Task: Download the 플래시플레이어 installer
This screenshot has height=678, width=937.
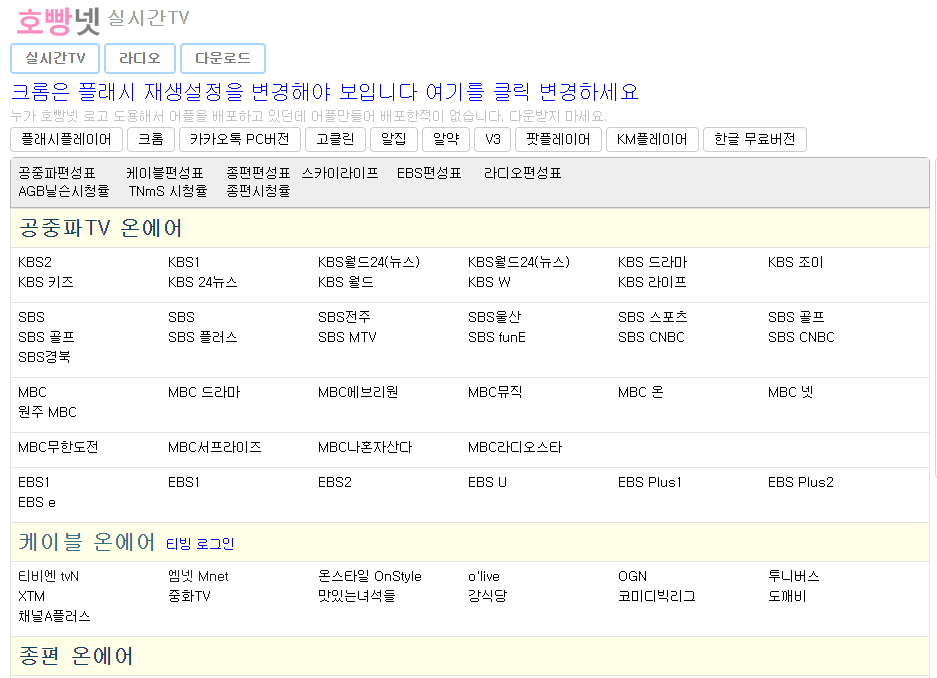Action: click(x=64, y=139)
